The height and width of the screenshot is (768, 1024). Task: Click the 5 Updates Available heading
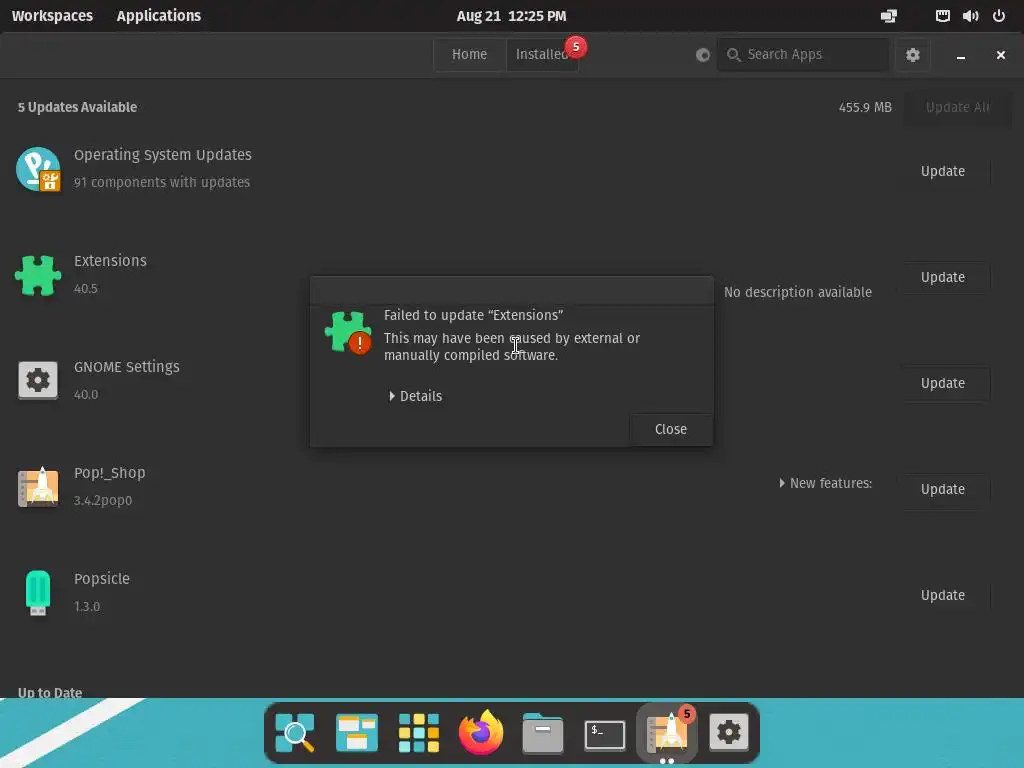click(x=77, y=107)
